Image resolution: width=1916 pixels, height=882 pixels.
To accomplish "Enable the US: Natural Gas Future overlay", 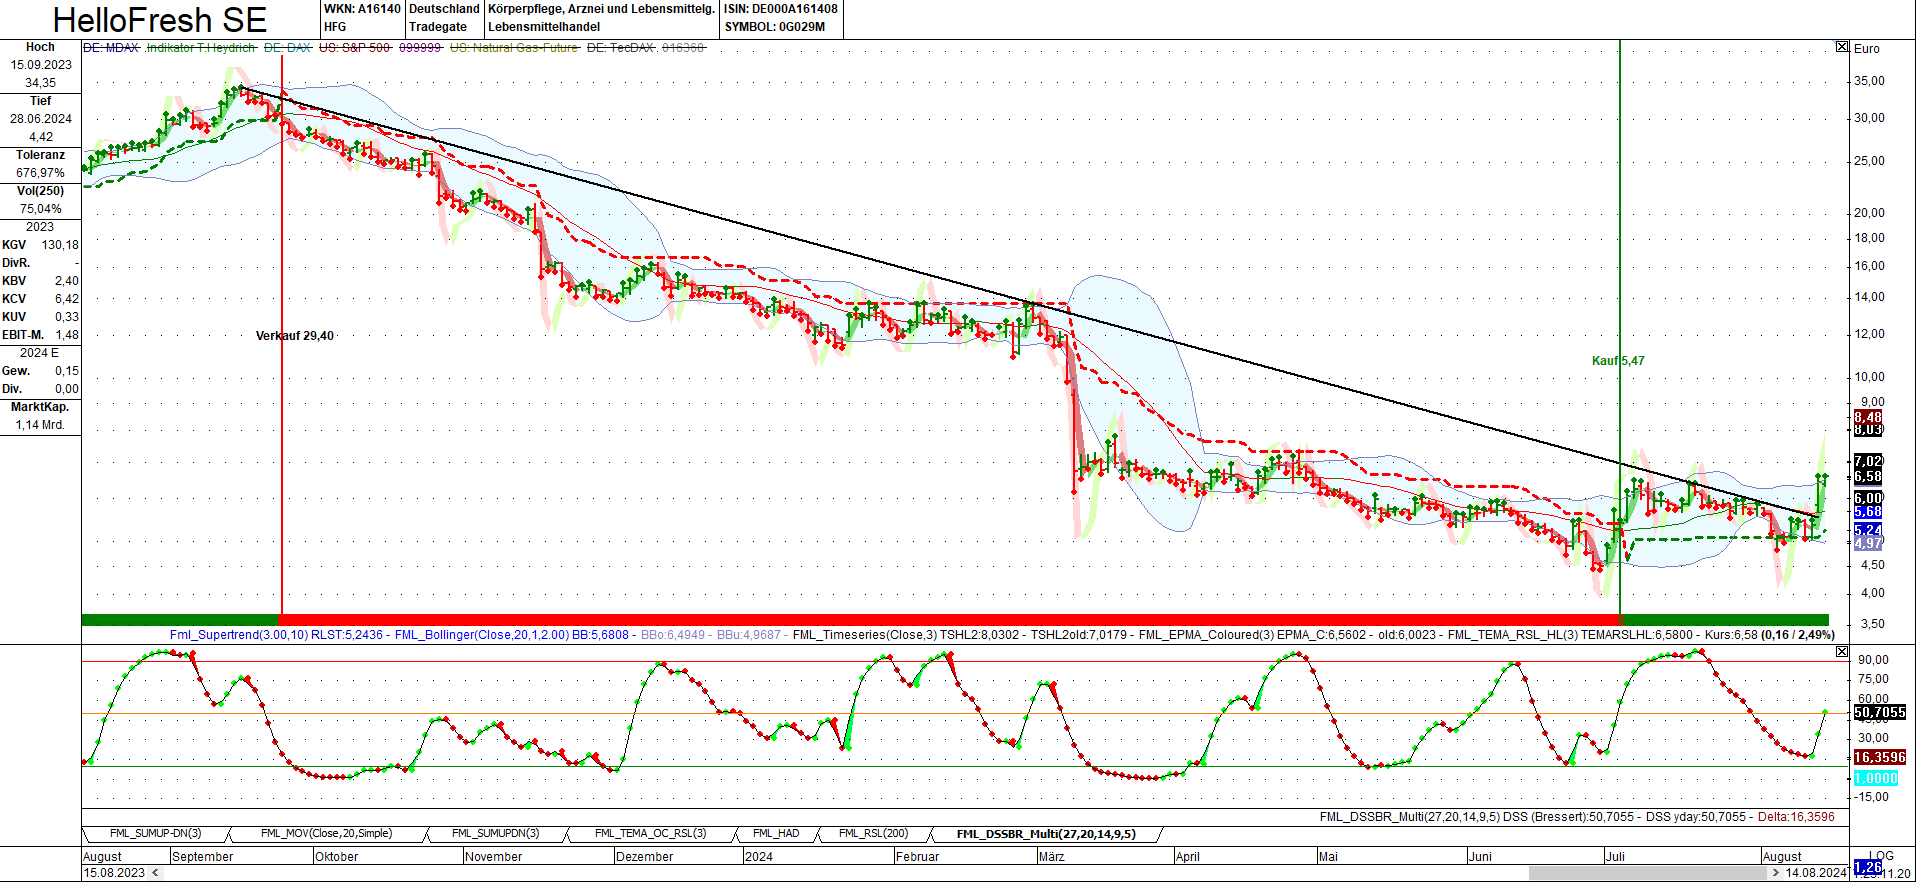I will point(514,47).
